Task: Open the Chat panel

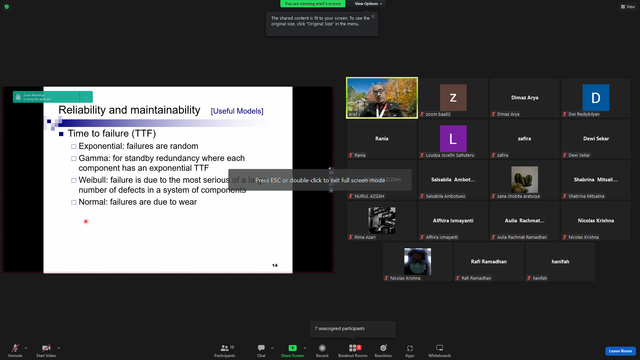Action: tap(261, 350)
